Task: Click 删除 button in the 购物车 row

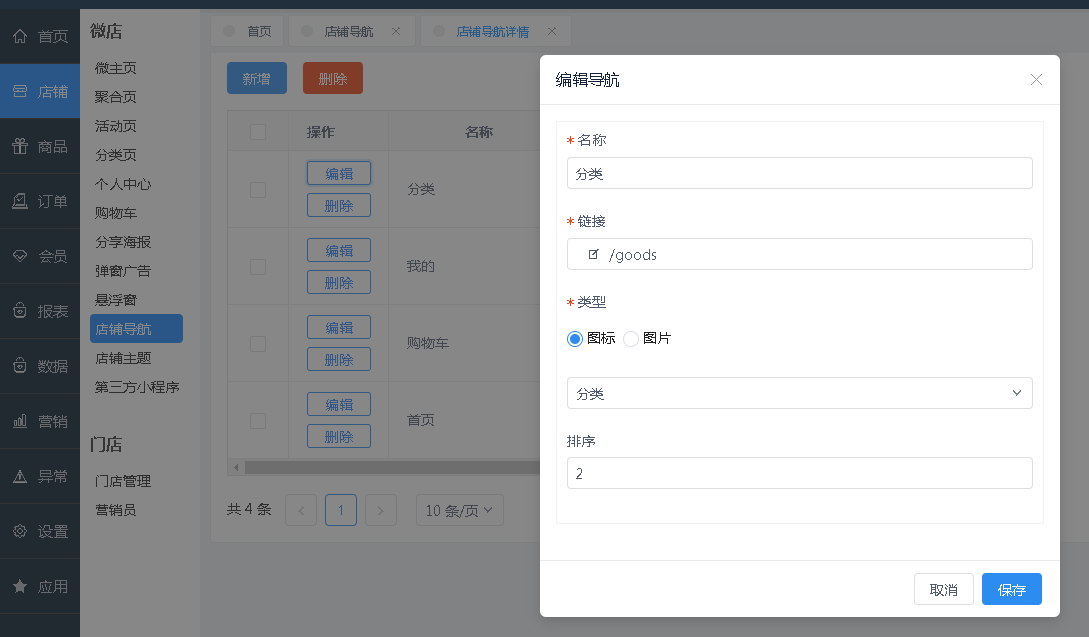Action: 339,360
